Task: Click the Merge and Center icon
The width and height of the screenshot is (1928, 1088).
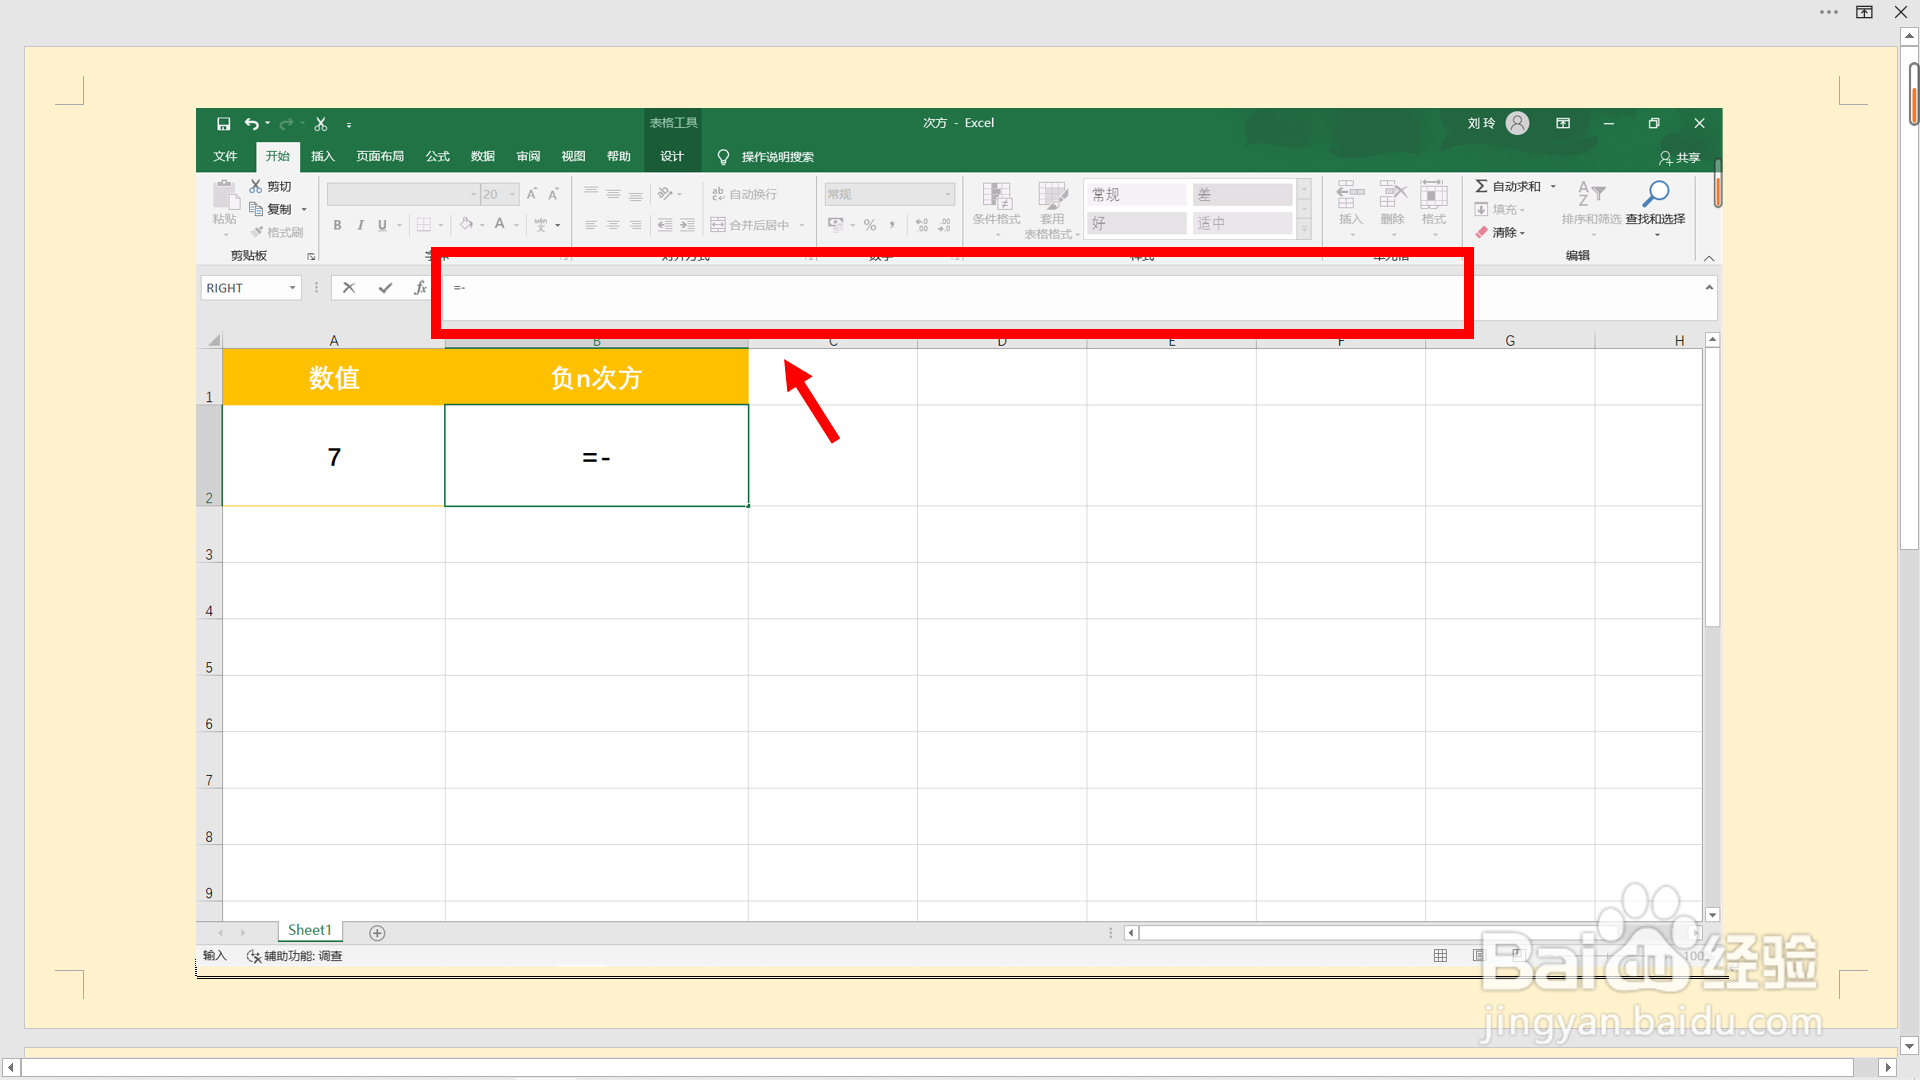Action: [718, 225]
